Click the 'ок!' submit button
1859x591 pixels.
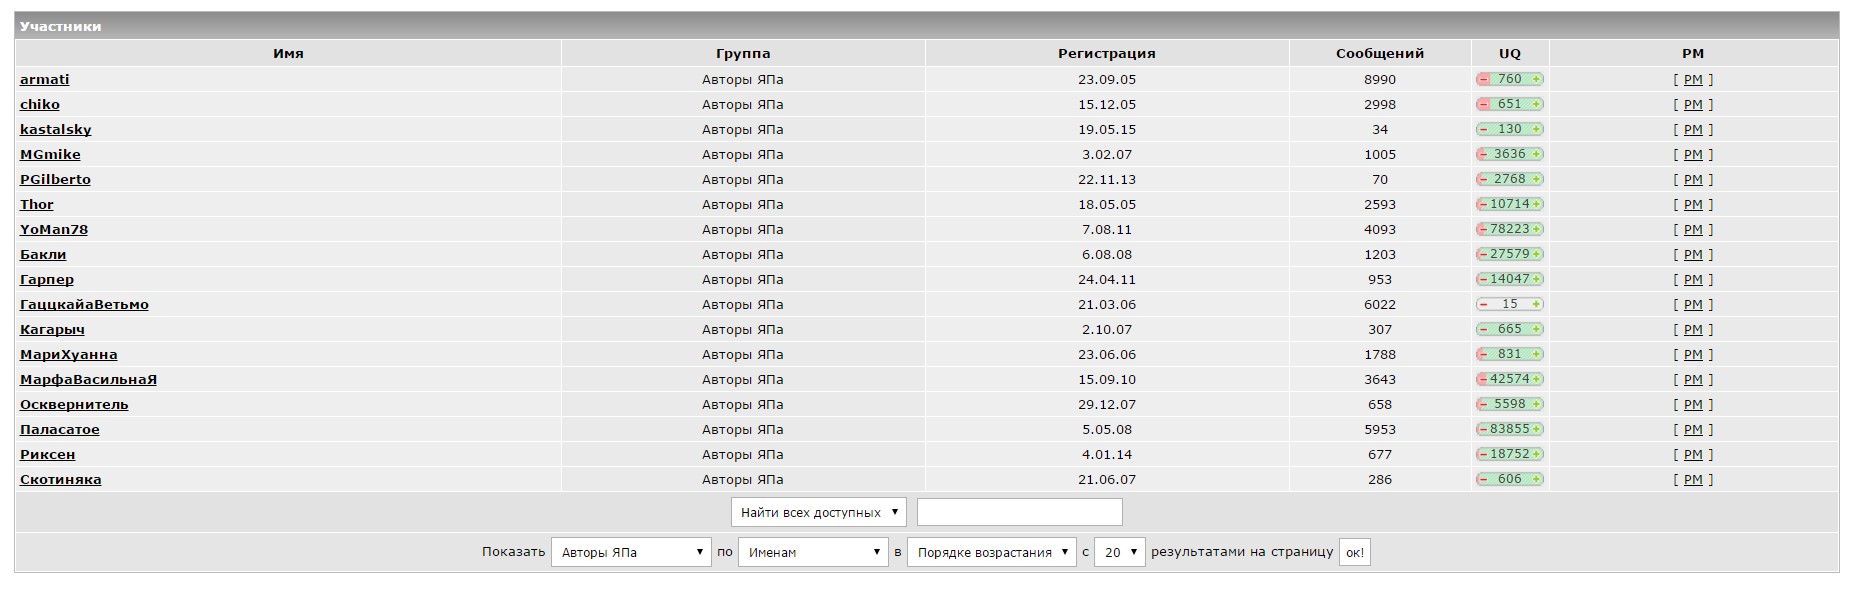point(1354,552)
